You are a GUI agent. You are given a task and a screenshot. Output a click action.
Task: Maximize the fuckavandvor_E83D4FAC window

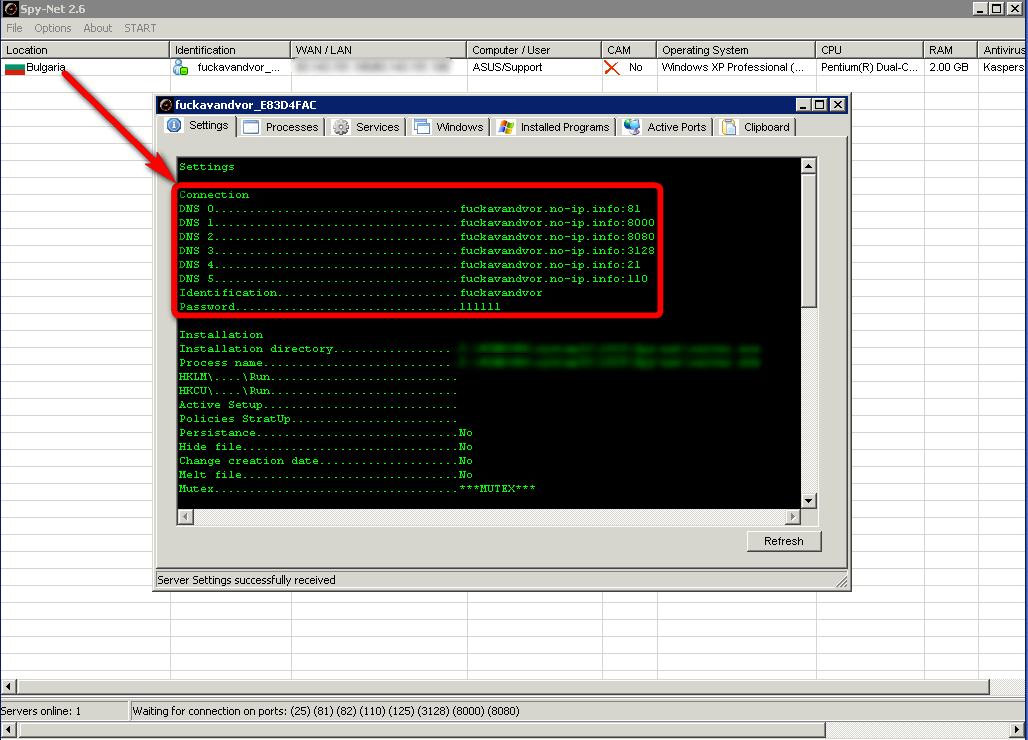click(x=820, y=105)
